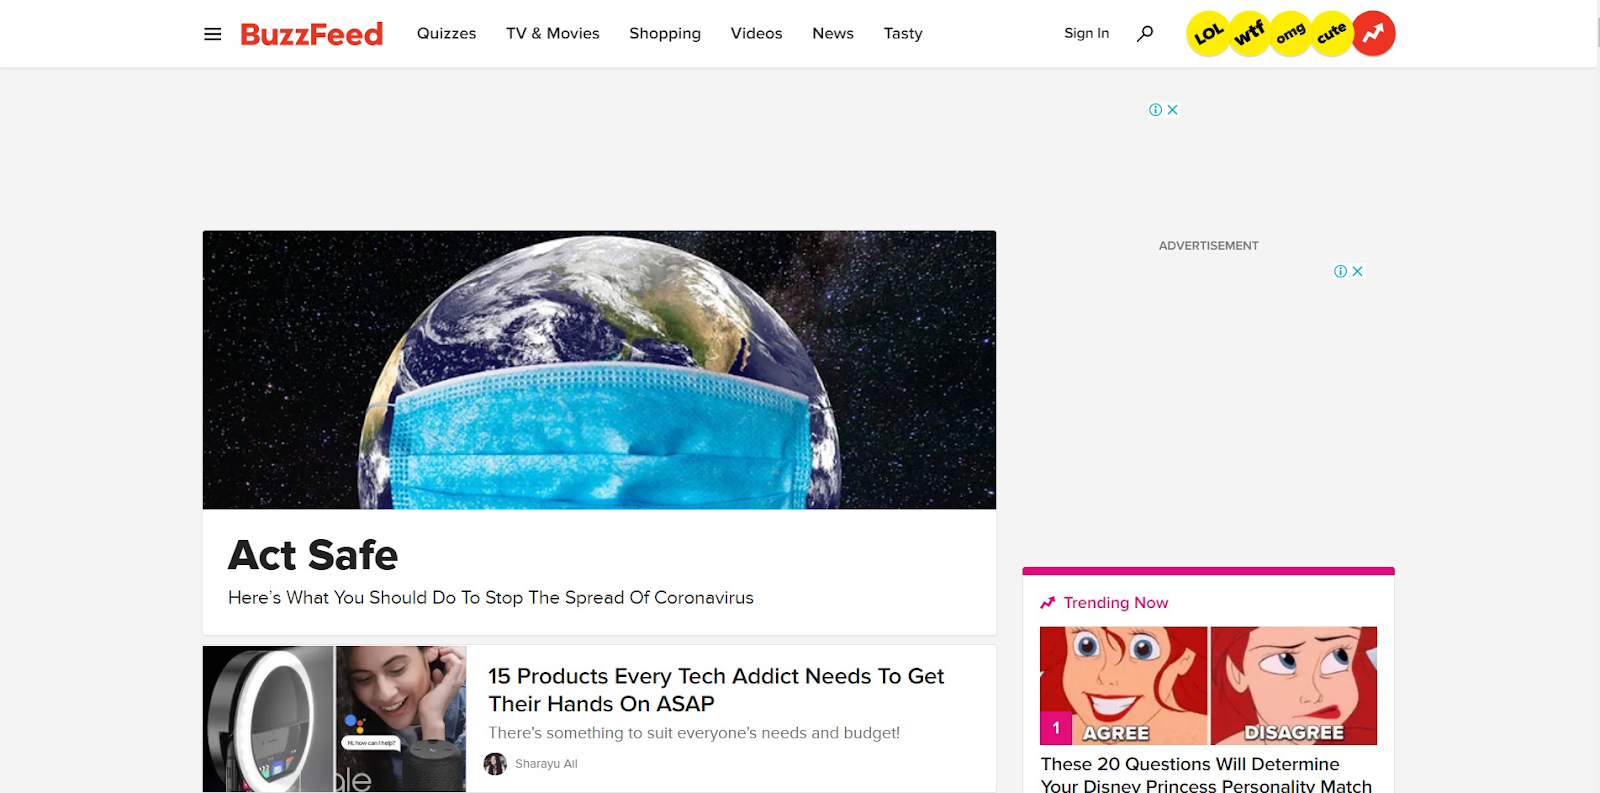Open 15 Products Tech Addict article

[x=716, y=690]
